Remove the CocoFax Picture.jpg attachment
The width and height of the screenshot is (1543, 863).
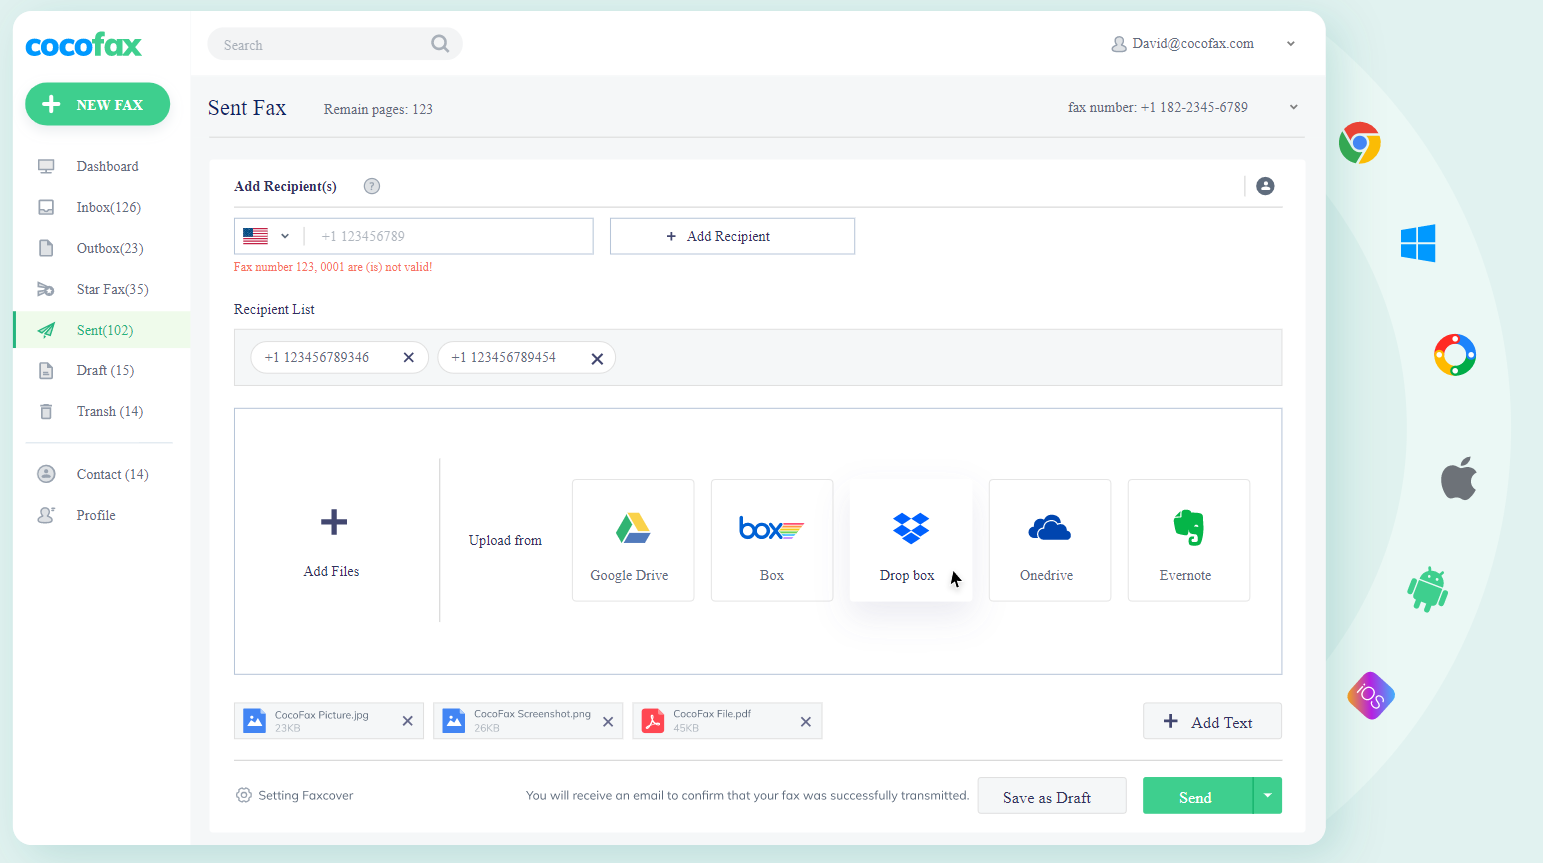click(407, 720)
